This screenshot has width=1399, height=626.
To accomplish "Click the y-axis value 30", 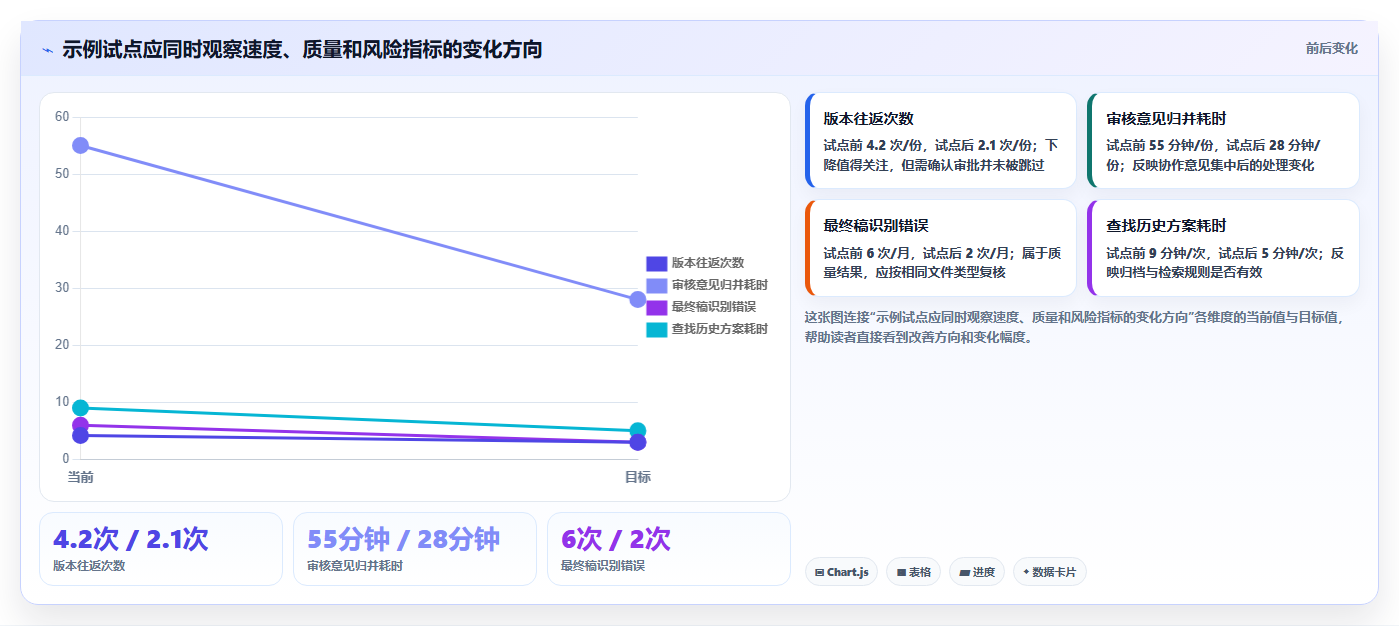I will coord(62,288).
